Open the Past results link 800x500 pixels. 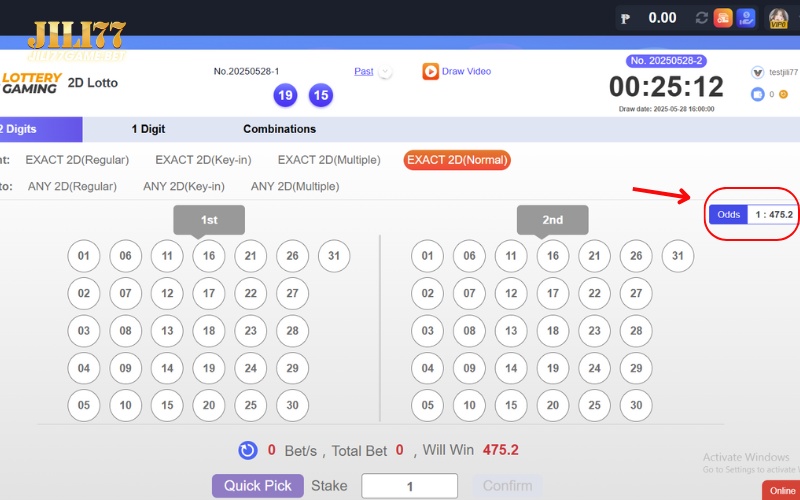coord(364,71)
